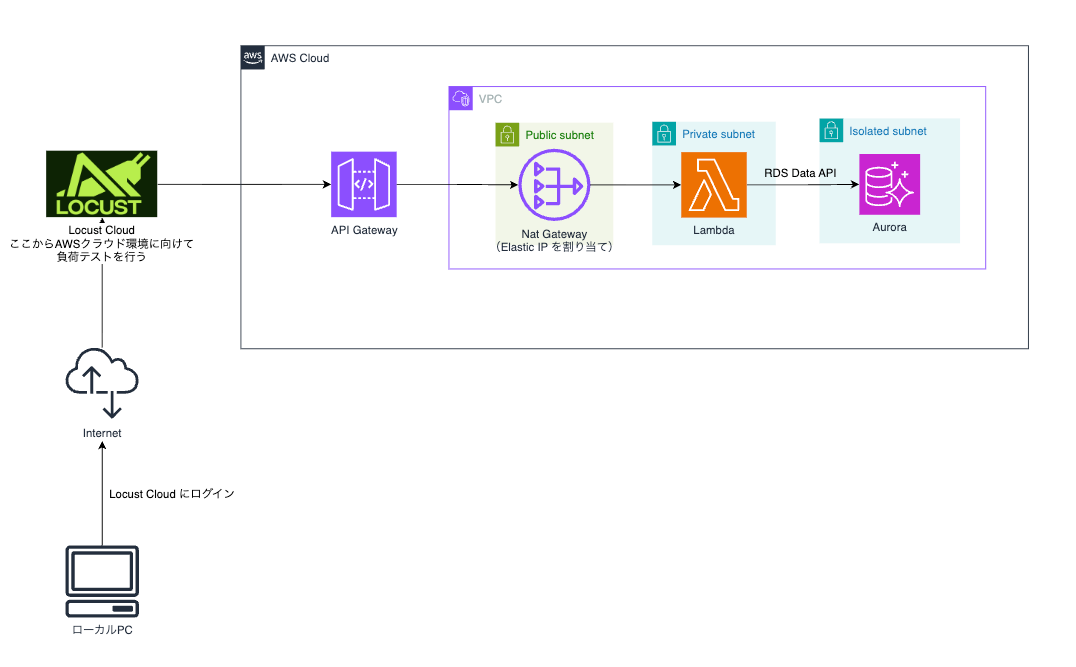This screenshot has height=667, width=1076.
Task: Click the 'Elastic IP を割り当て' text
Action: coord(554,247)
